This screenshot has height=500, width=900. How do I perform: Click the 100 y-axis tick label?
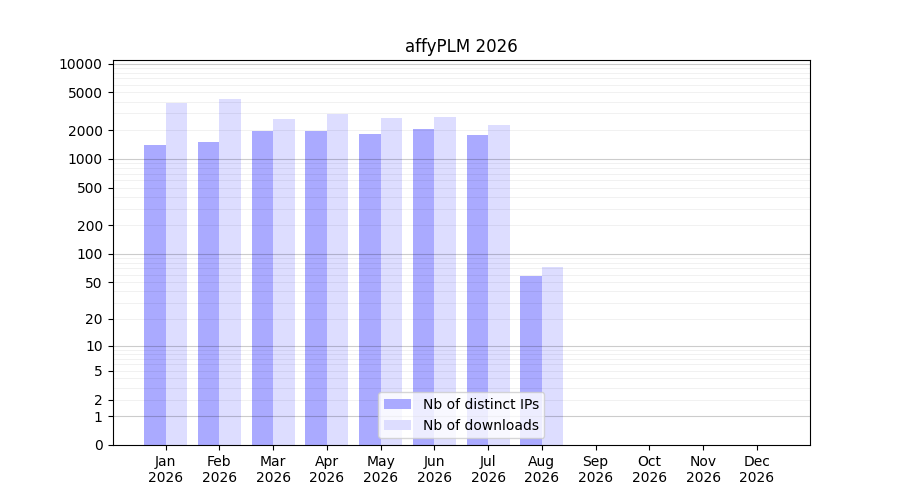[x=90, y=254]
